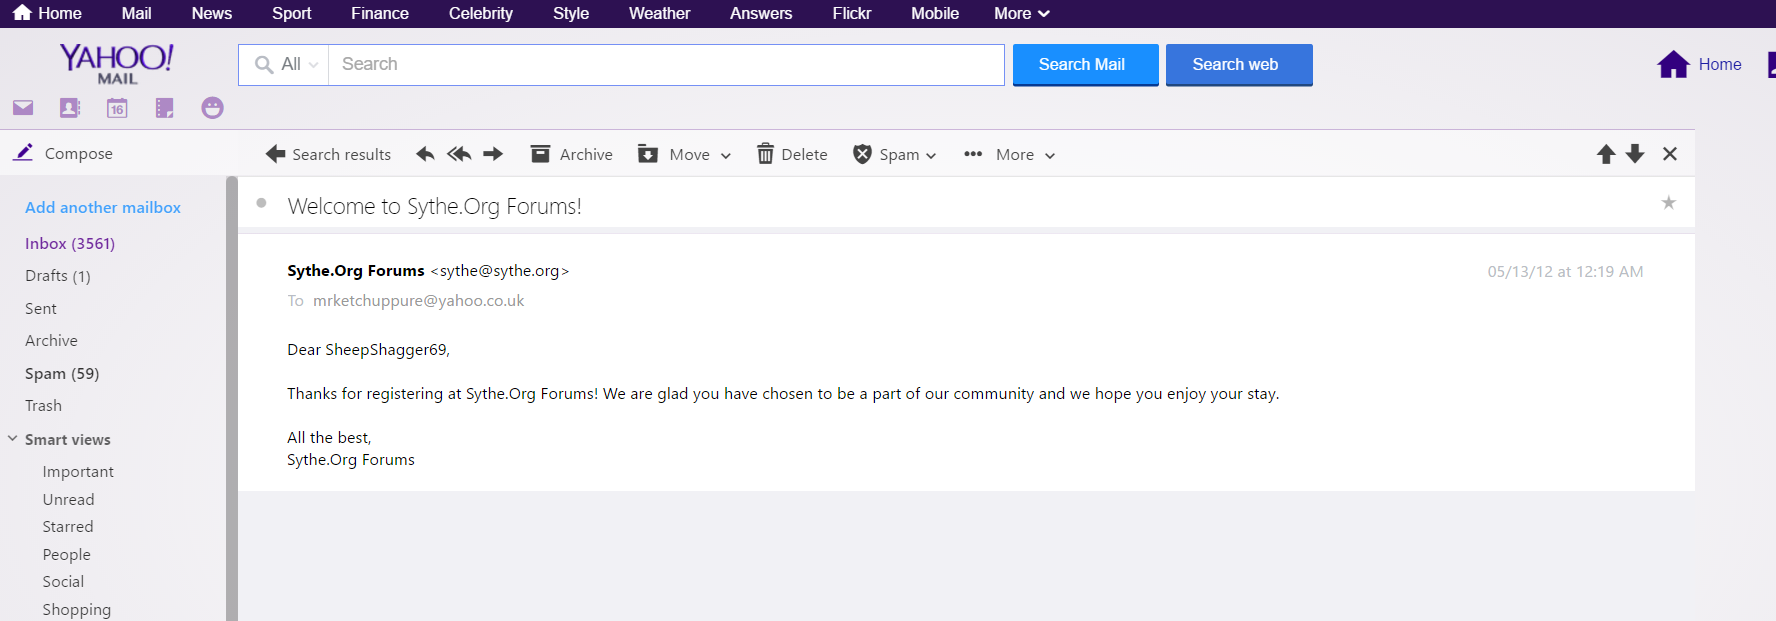1776x621 pixels.
Task: Open Mail in top navigation bar
Action: 137,13
